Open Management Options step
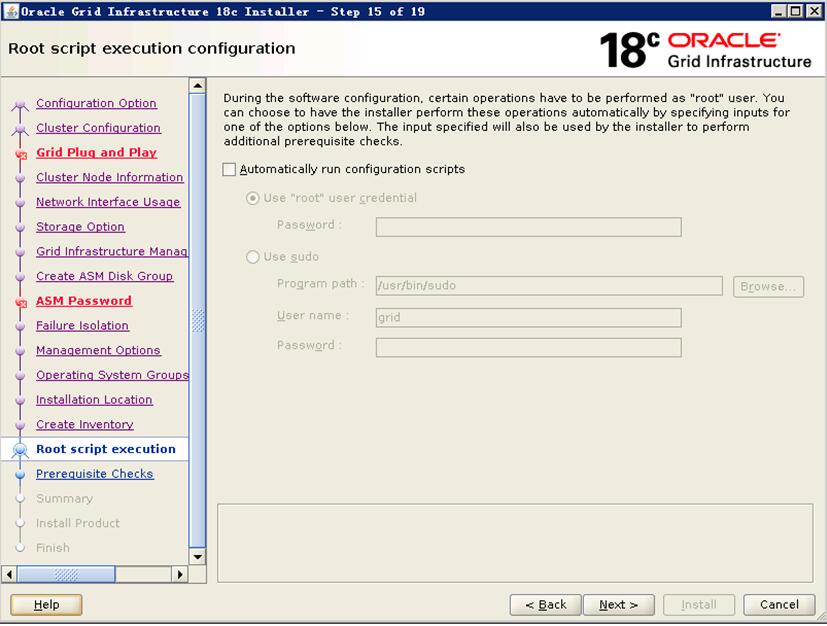The width and height of the screenshot is (827, 626). (x=98, y=351)
